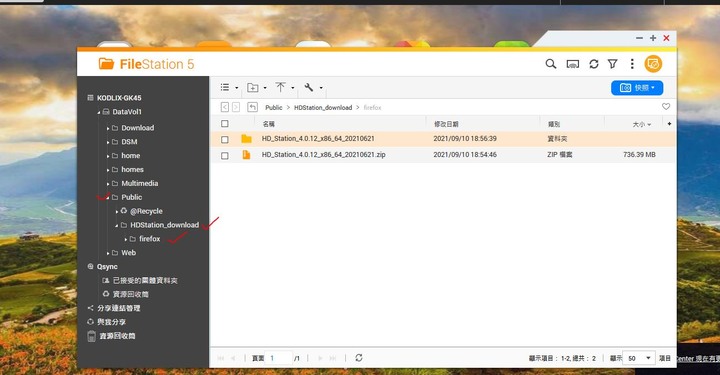720x375 pixels.
Task: Select the DSM folder in tree
Action: point(129,142)
